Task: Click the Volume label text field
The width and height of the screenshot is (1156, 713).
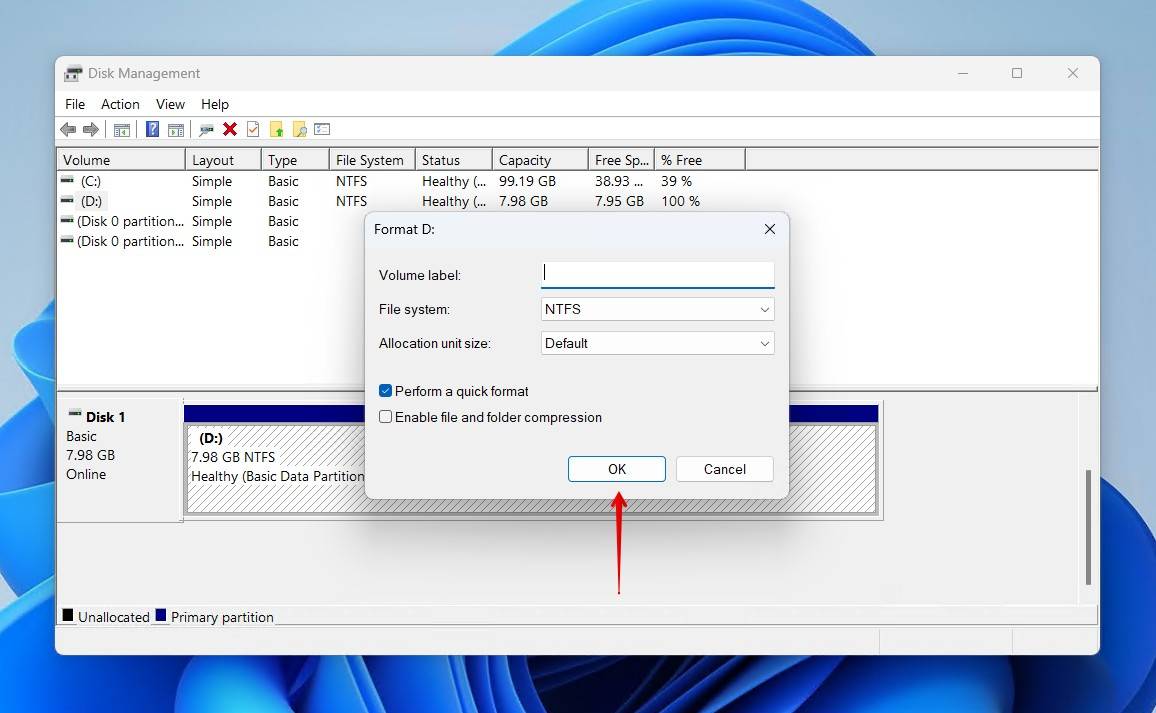Action: pyautogui.click(x=657, y=274)
